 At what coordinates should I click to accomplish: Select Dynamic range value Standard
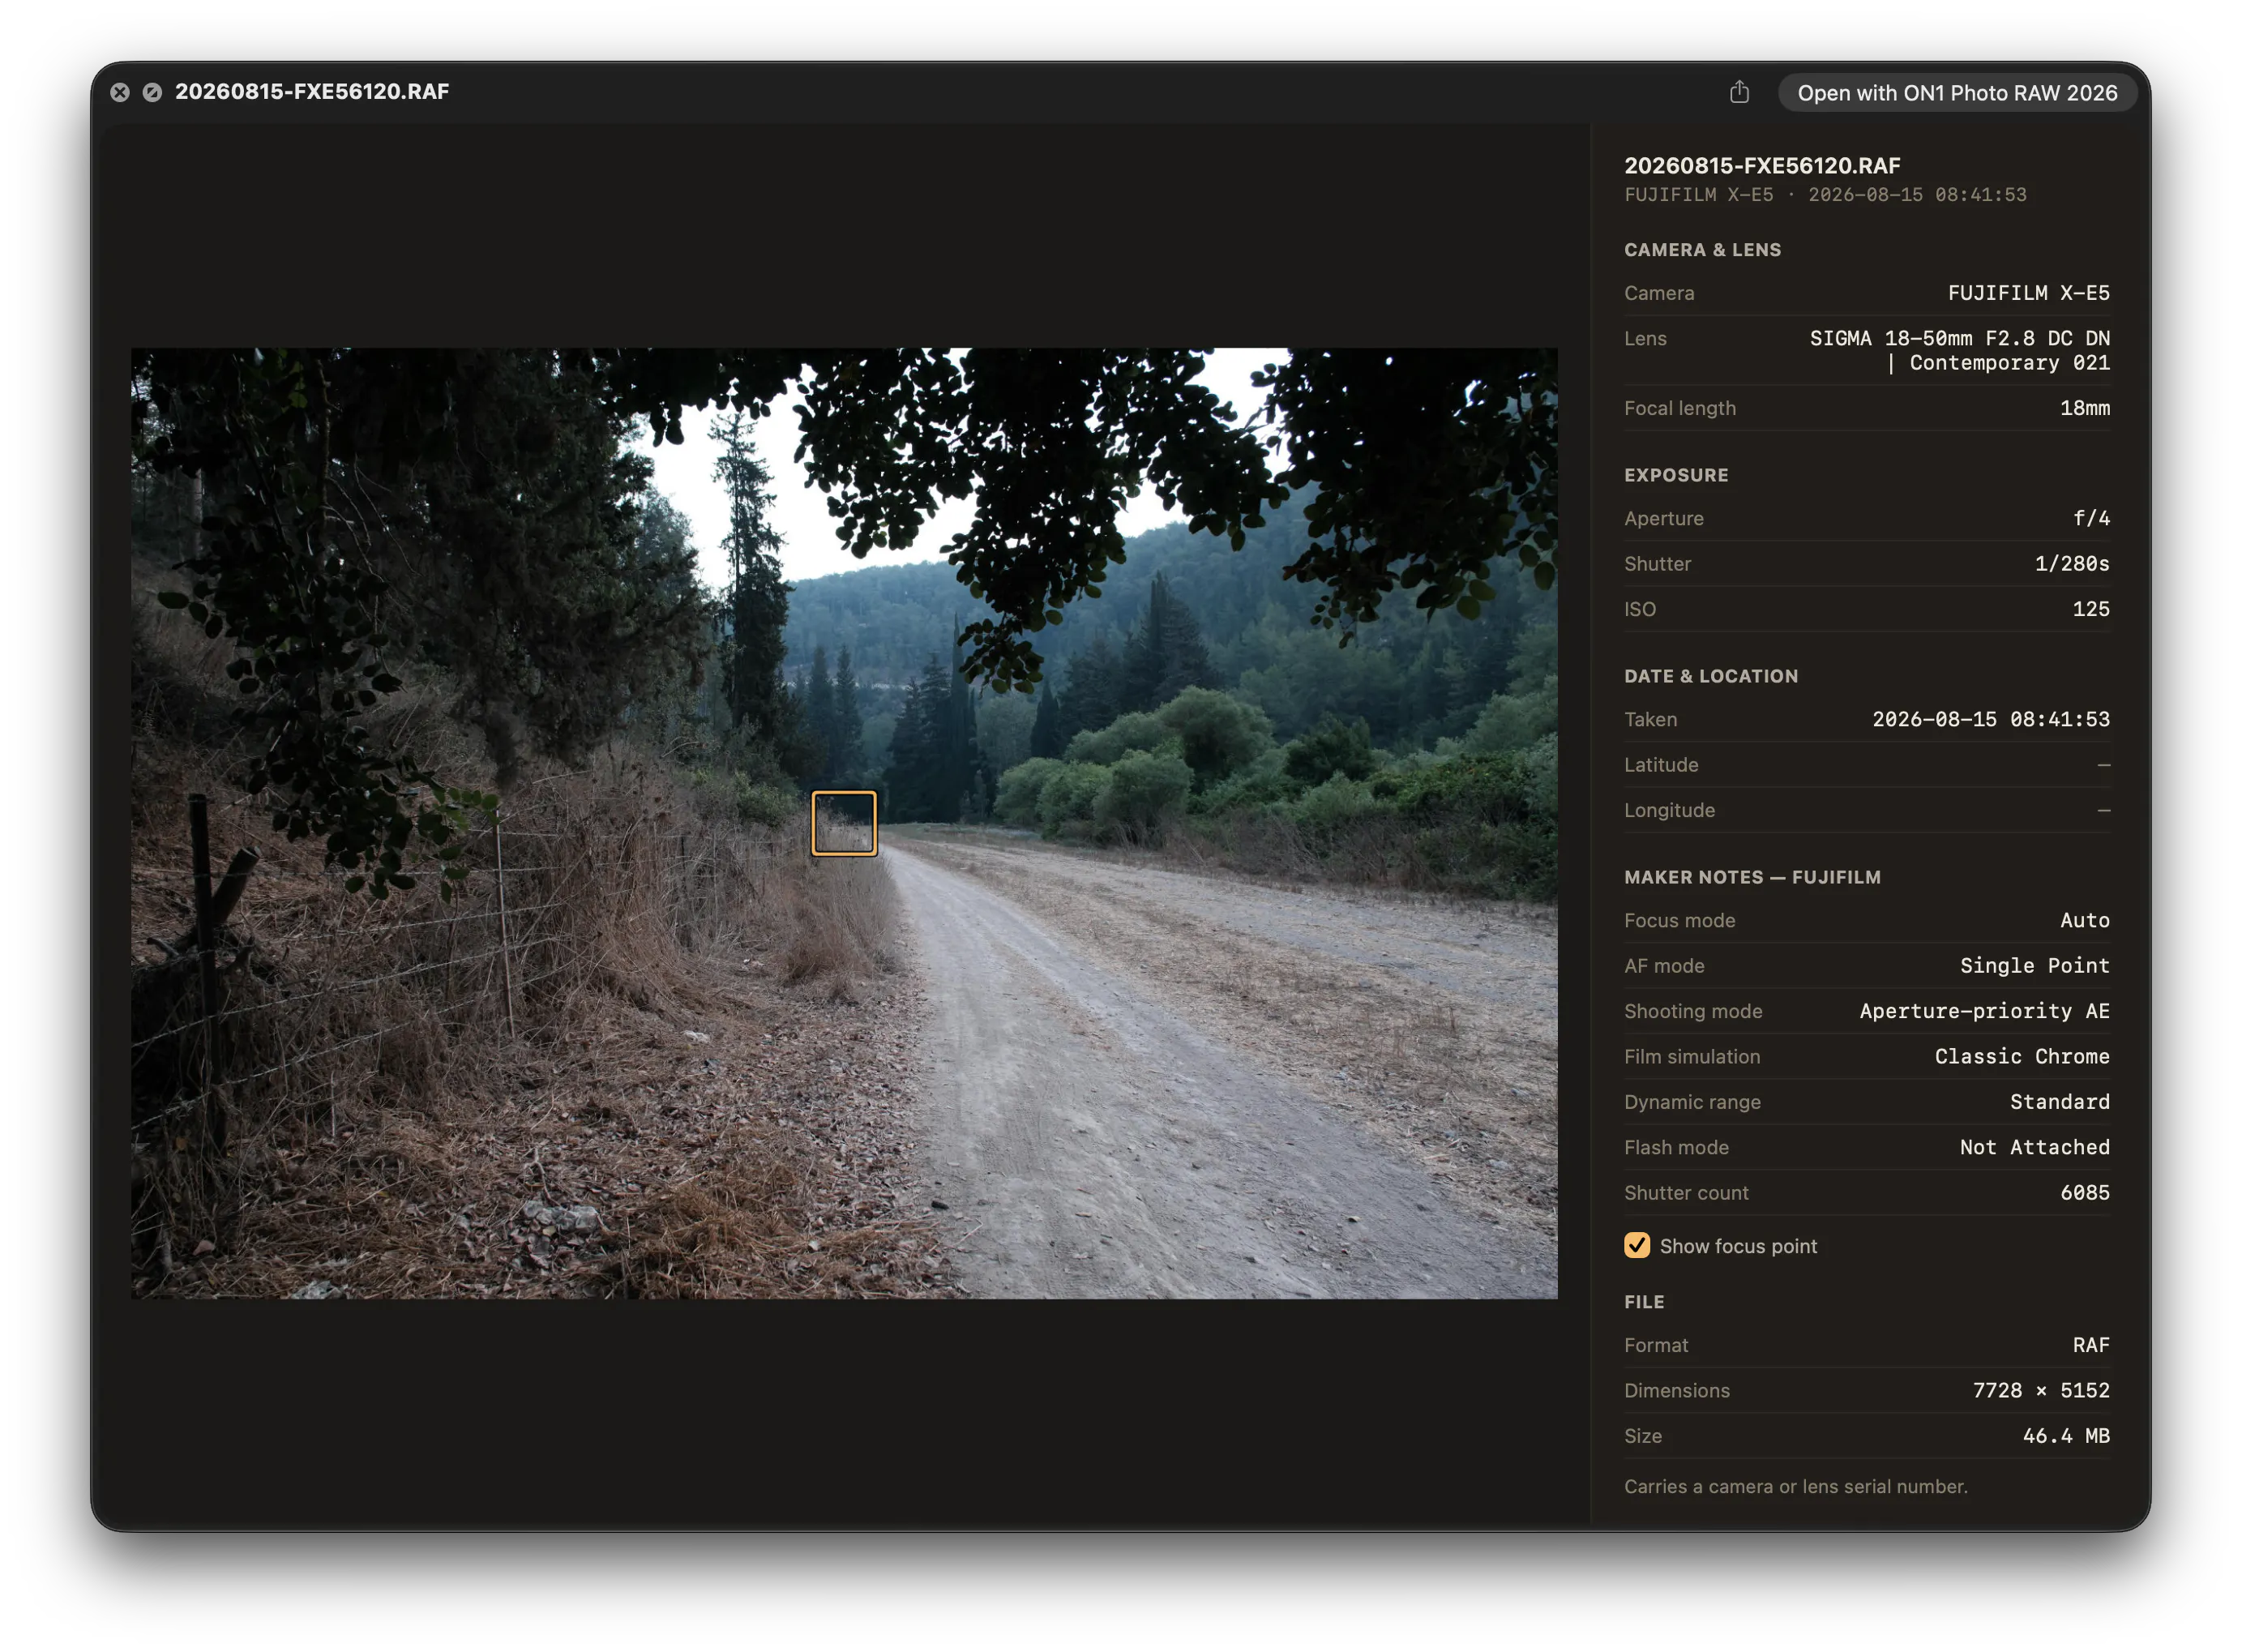click(2058, 1101)
